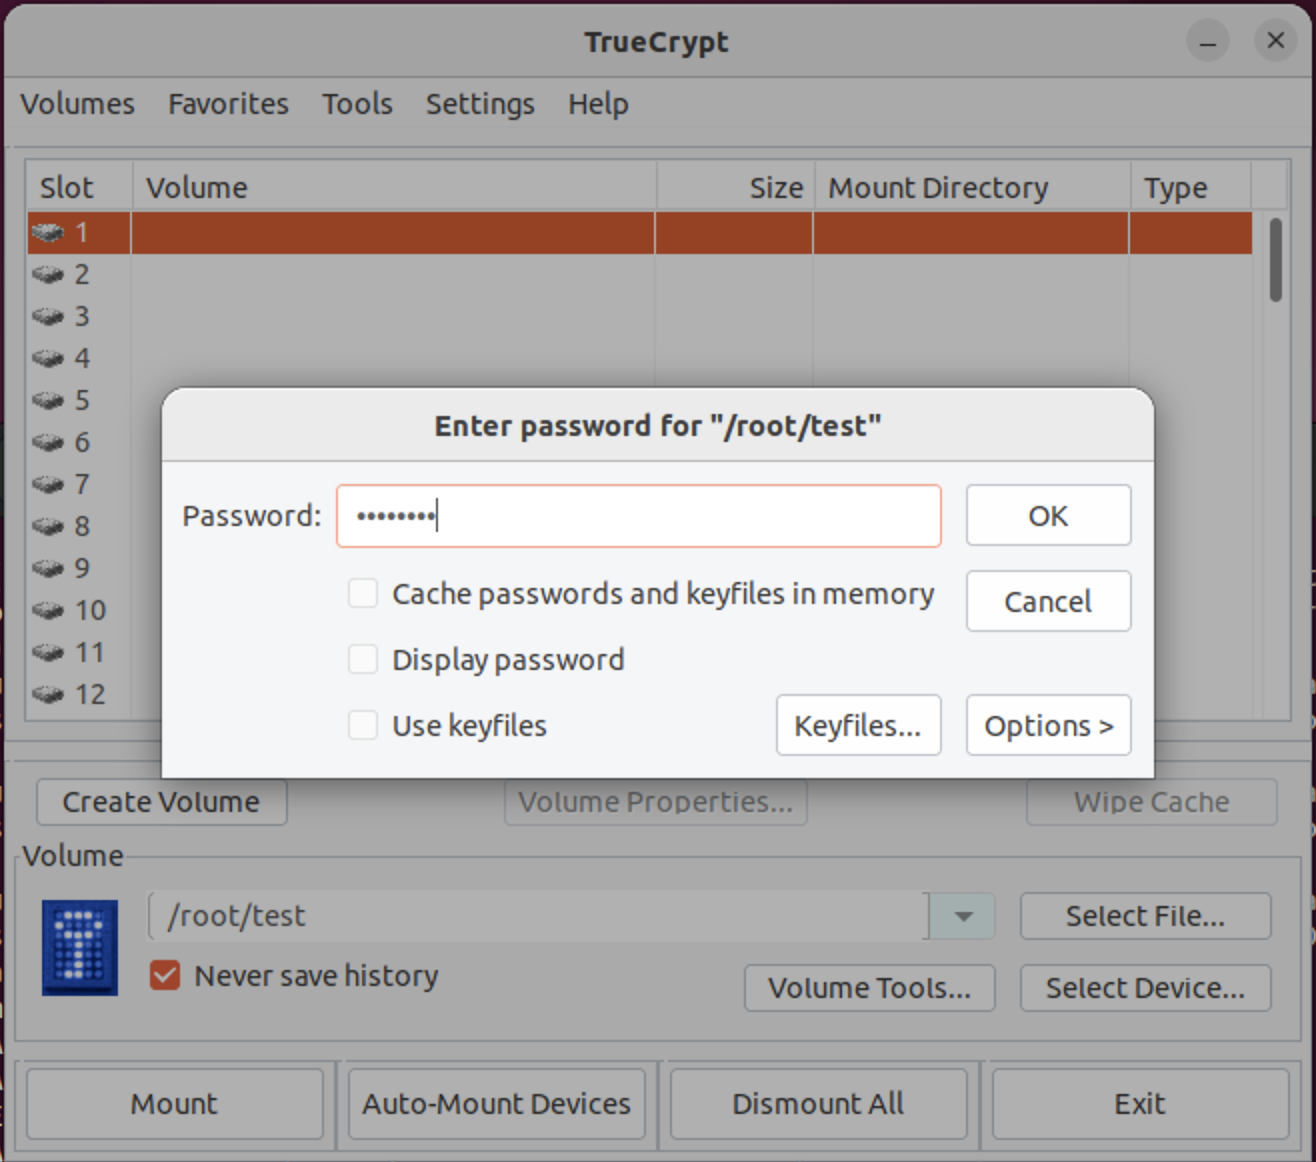Open the Help menu
Image resolution: width=1316 pixels, height=1162 pixels.
coord(598,104)
